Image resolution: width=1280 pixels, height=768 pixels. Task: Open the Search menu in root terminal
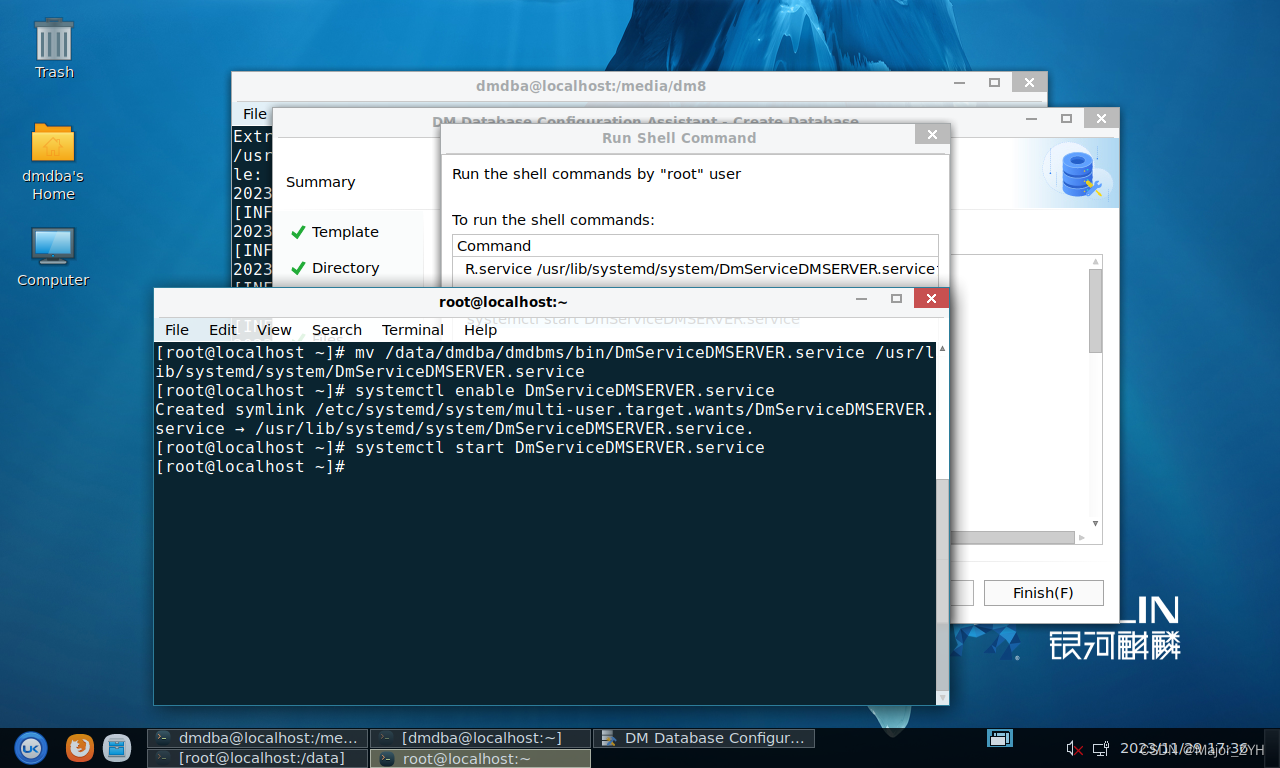point(336,330)
